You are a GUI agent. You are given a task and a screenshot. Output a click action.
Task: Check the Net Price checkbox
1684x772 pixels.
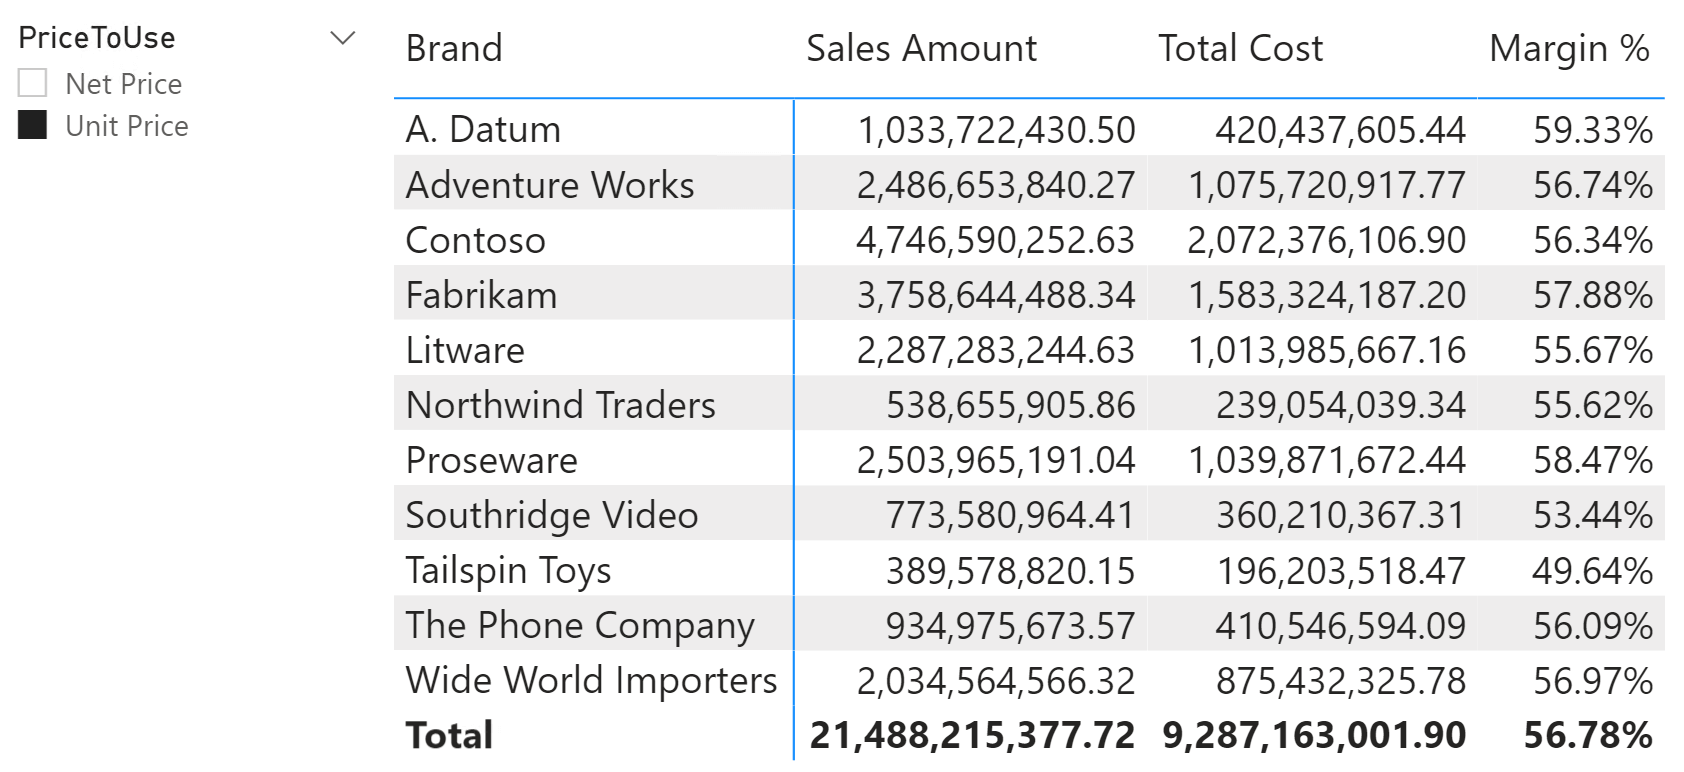point(33,84)
